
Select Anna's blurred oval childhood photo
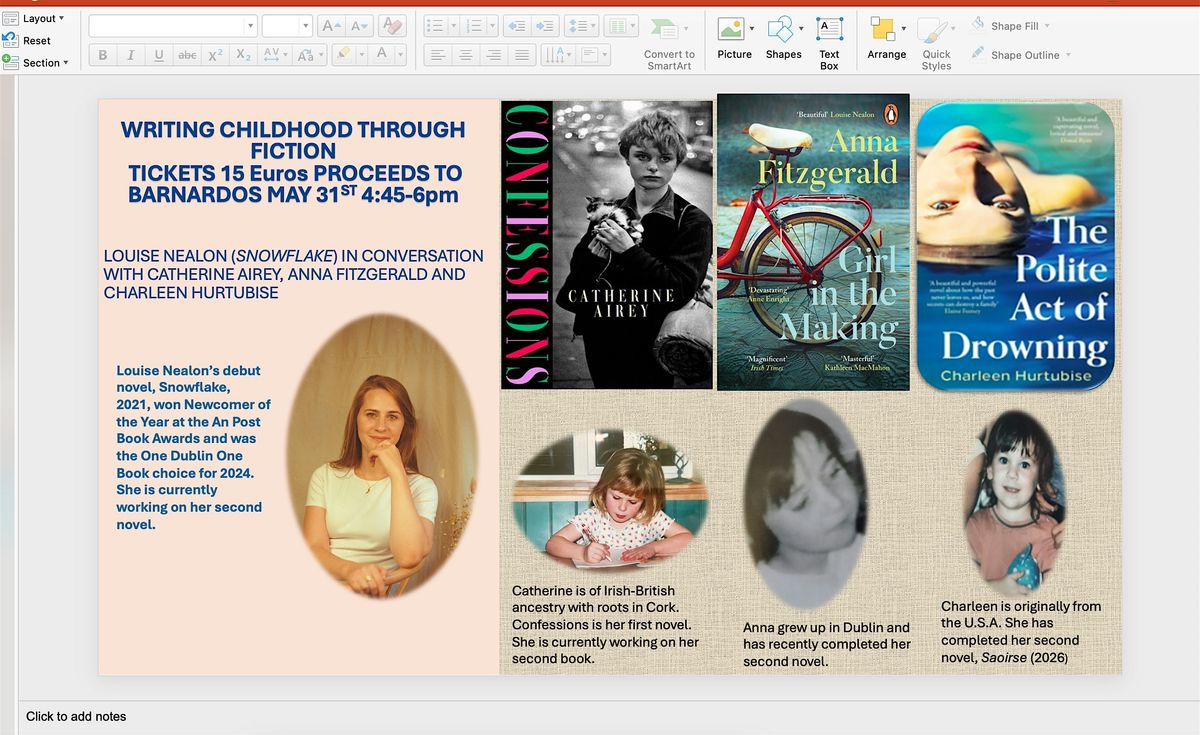(807, 503)
